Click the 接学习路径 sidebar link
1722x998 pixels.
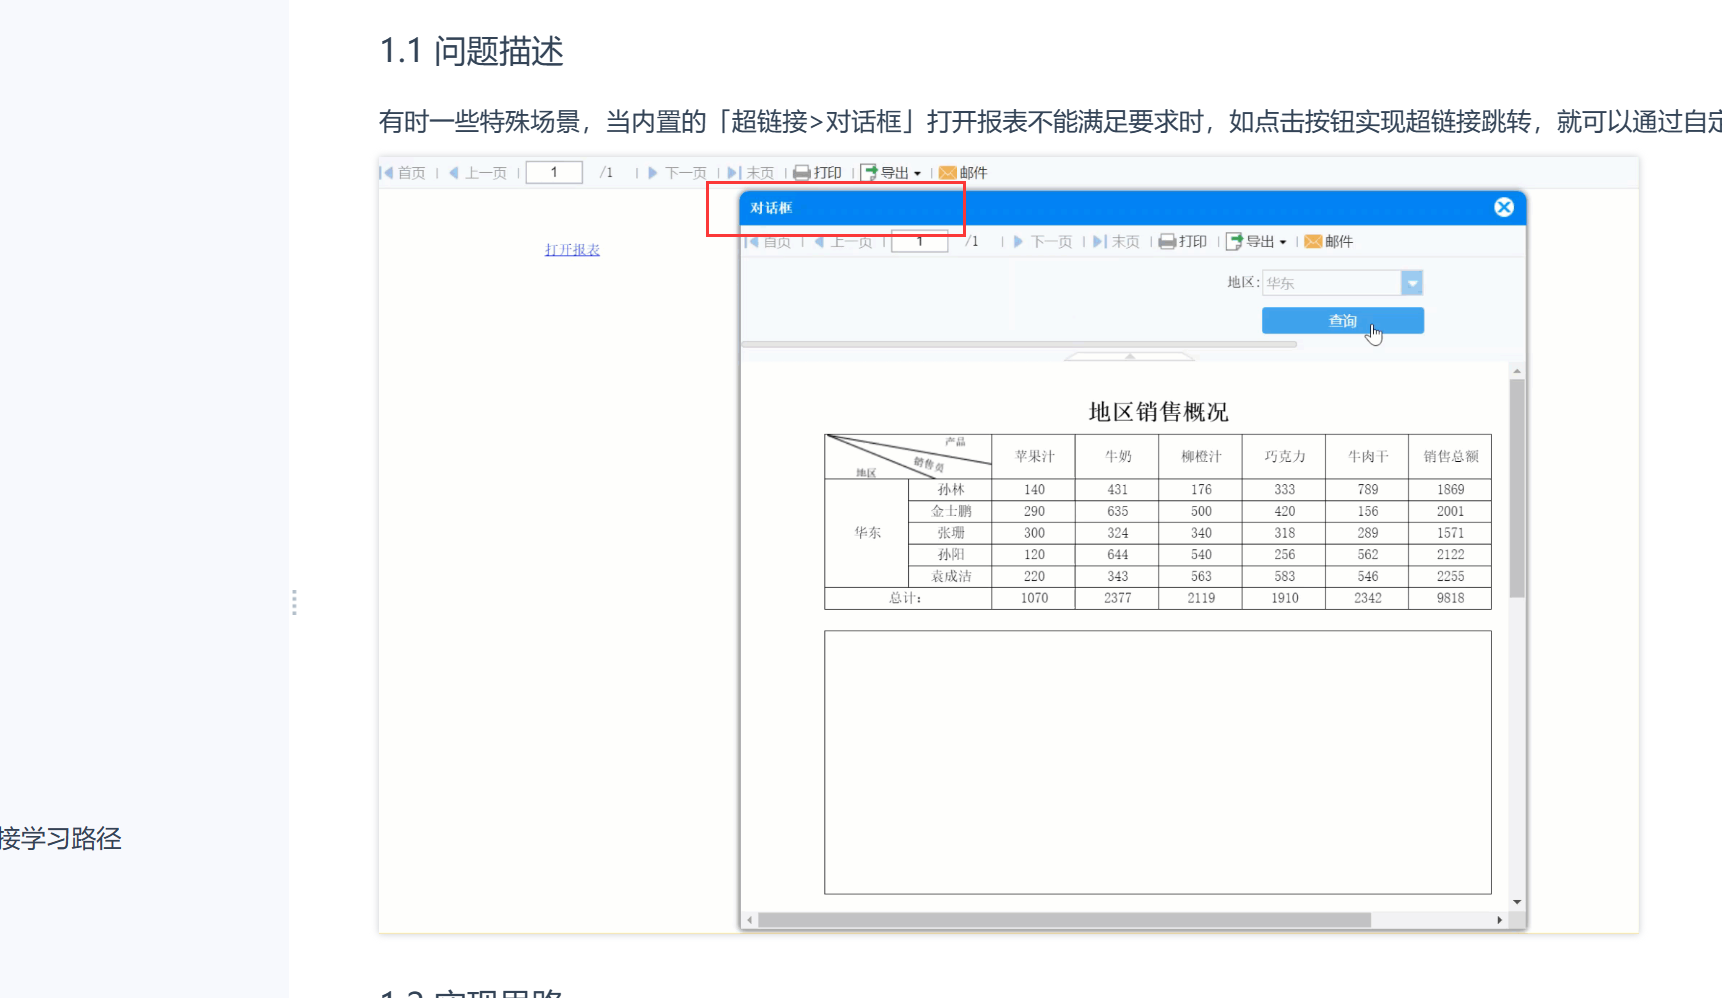[x=61, y=839]
